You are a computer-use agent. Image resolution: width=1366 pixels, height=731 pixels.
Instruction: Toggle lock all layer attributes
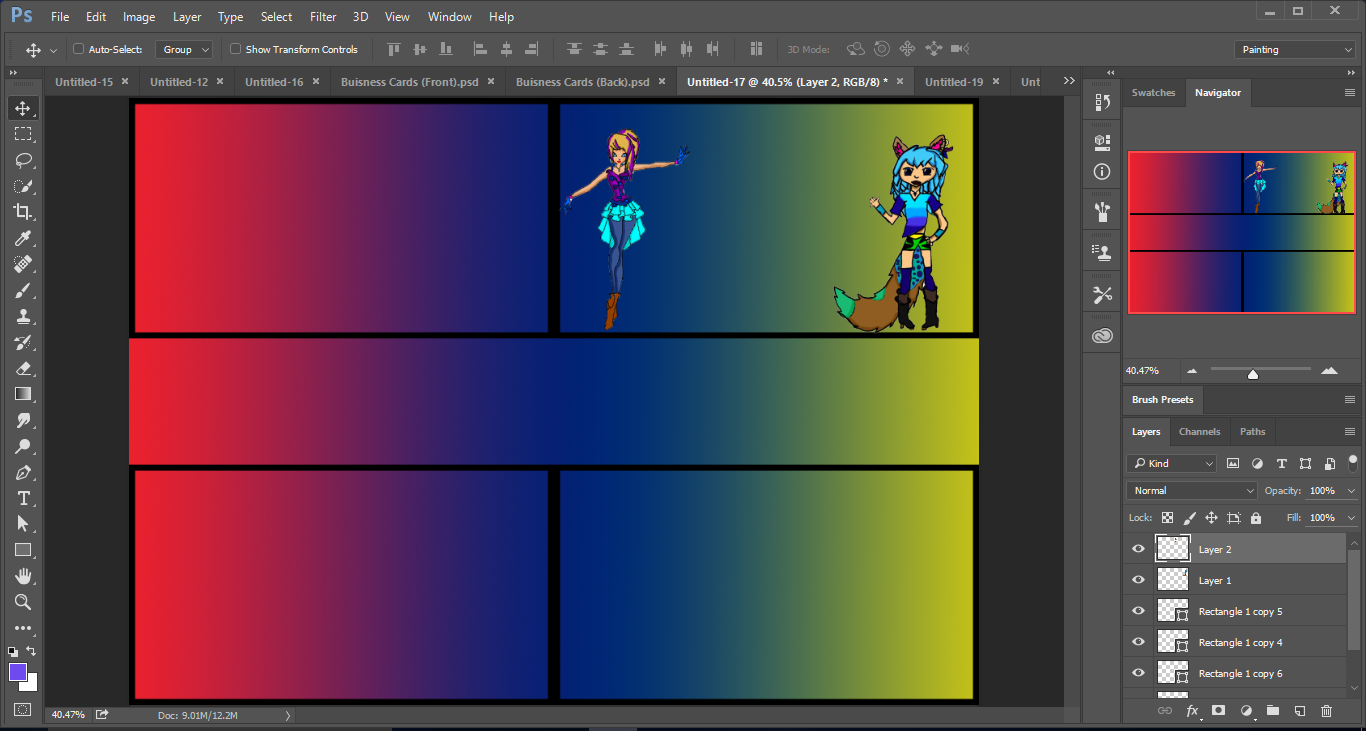[1256, 518]
